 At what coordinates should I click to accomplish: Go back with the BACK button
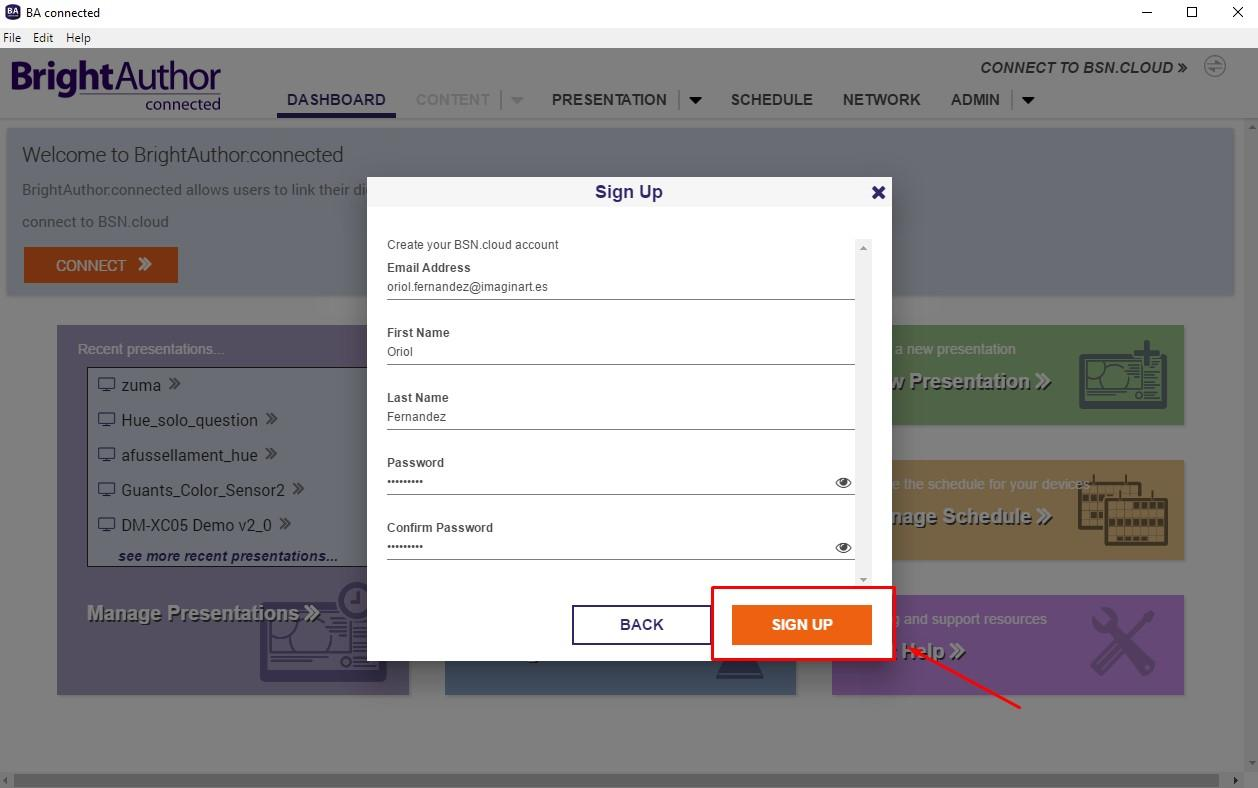pyautogui.click(x=642, y=624)
